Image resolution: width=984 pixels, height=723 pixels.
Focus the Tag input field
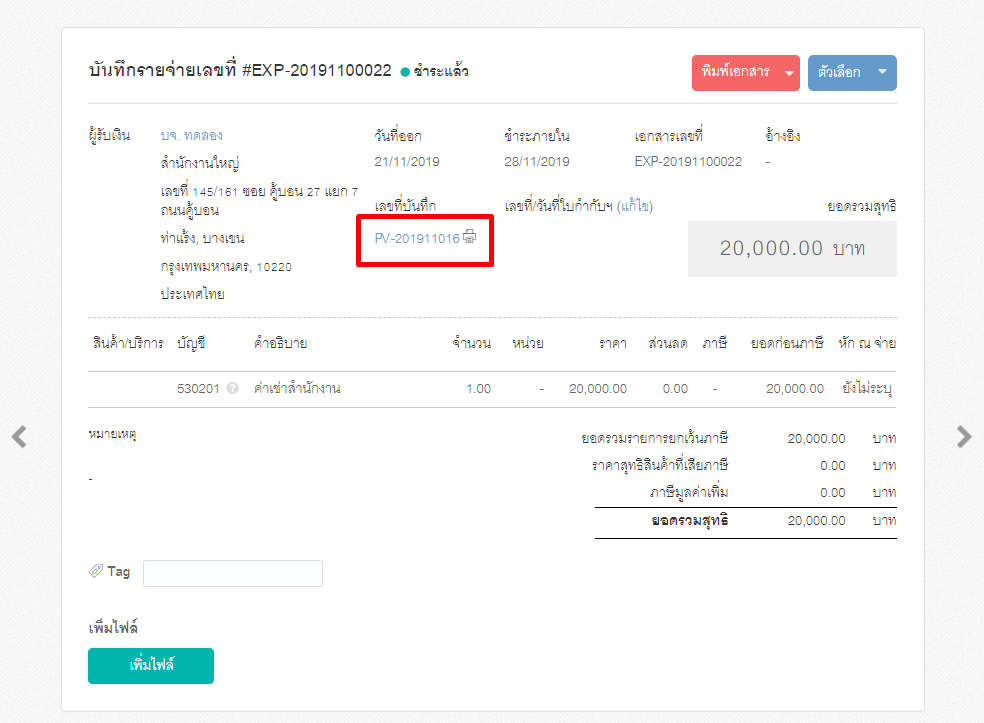click(233, 574)
